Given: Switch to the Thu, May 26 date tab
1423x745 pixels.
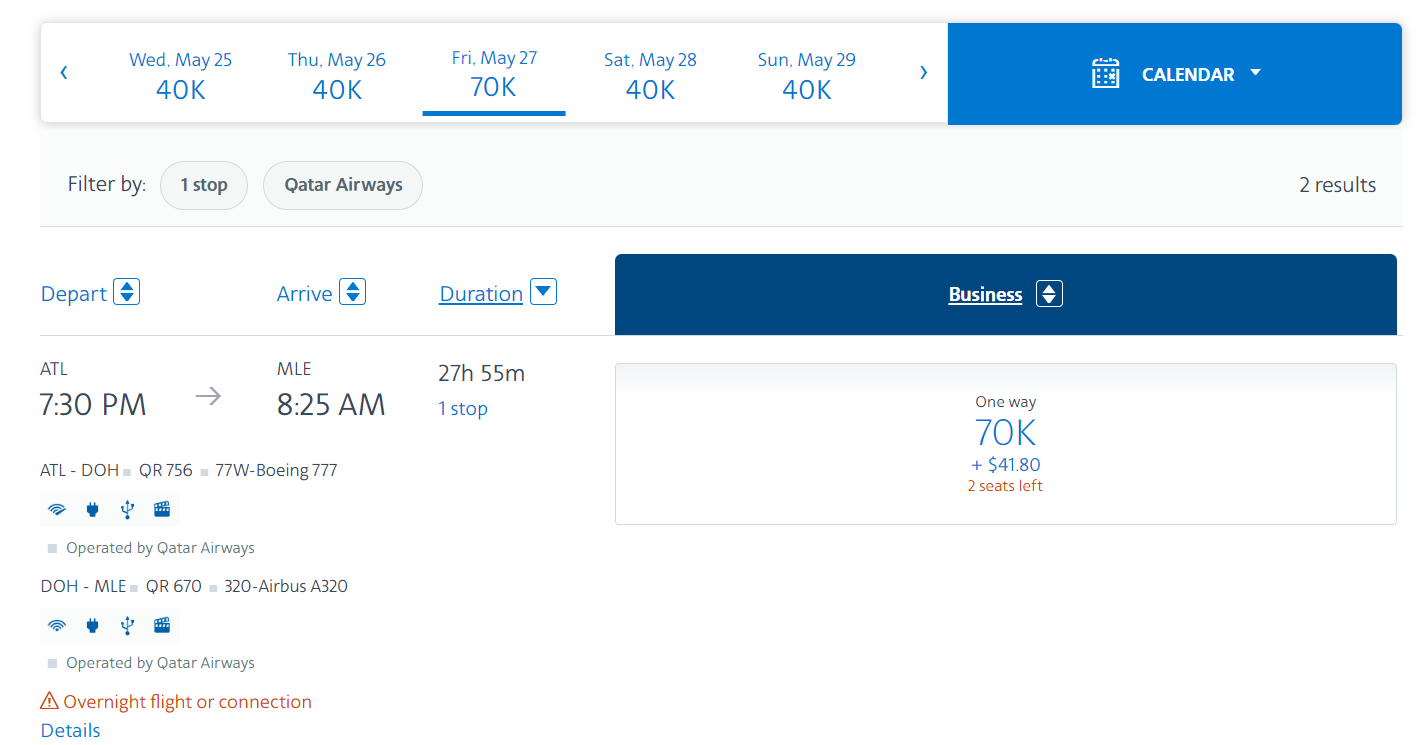Looking at the screenshot, I should point(337,74).
